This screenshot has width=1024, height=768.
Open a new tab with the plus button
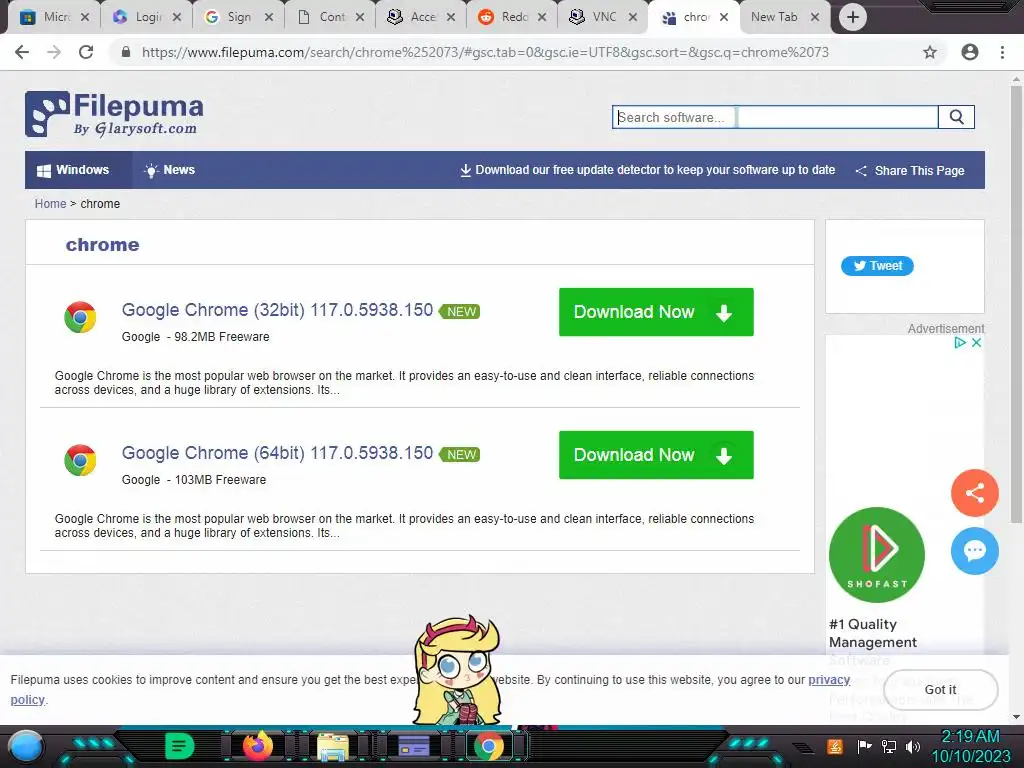(852, 17)
